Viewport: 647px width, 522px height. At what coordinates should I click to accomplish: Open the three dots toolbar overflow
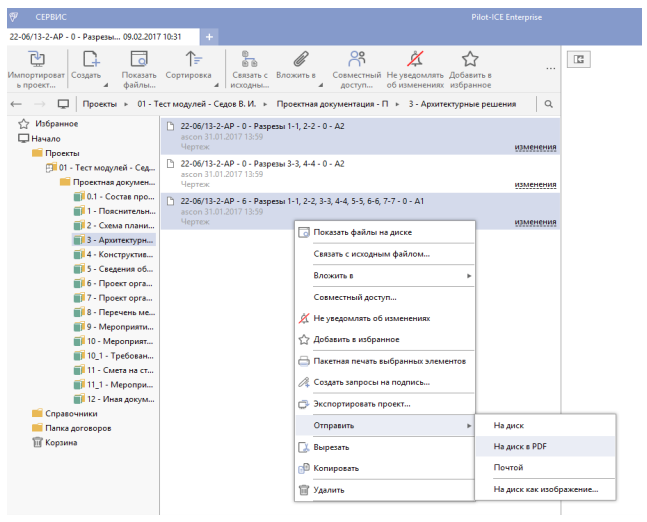tap(550, 69)
